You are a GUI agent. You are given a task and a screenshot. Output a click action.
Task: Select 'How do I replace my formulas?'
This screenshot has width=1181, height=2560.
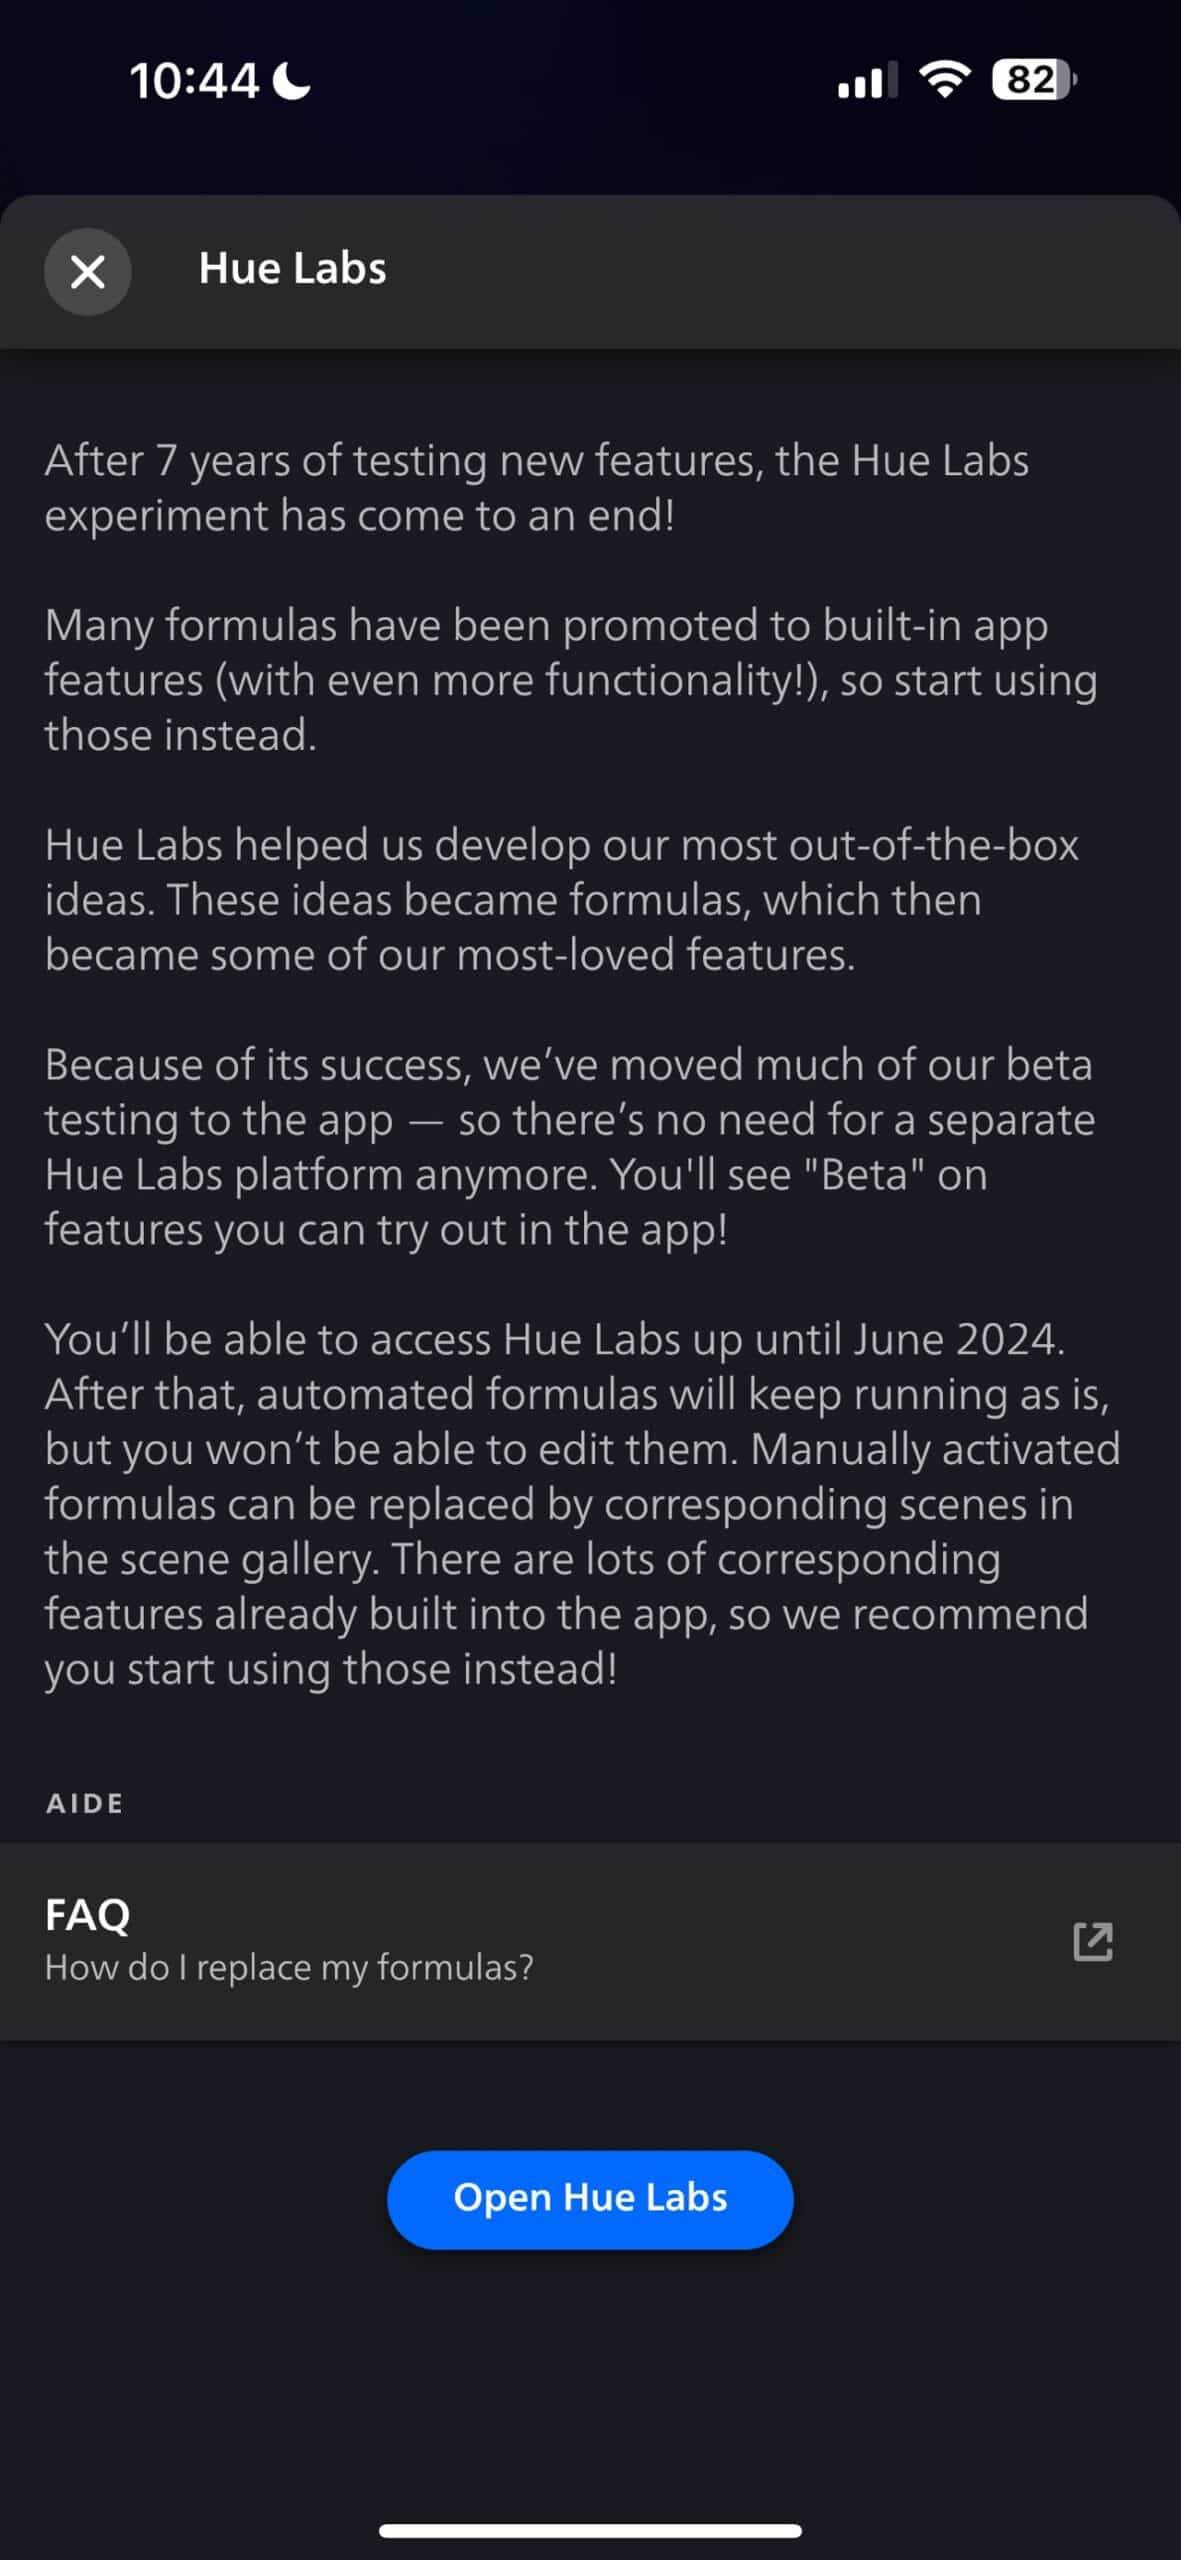click(x=289, y=1968)
